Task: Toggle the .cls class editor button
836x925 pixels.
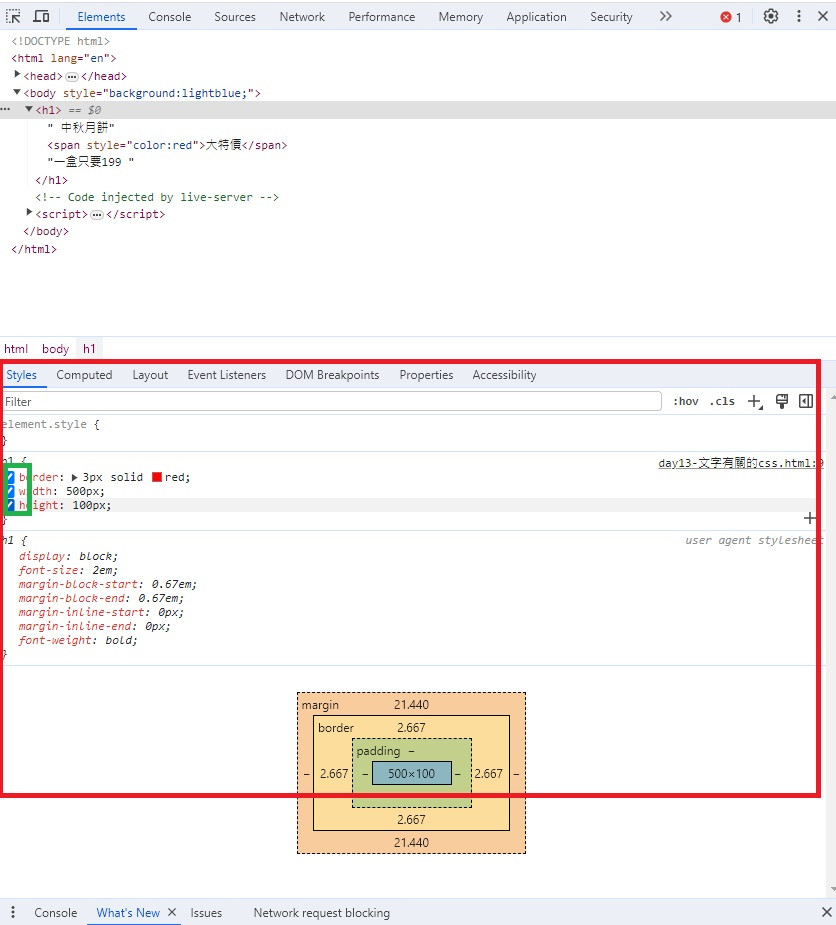Action: (x=722, y=402)
